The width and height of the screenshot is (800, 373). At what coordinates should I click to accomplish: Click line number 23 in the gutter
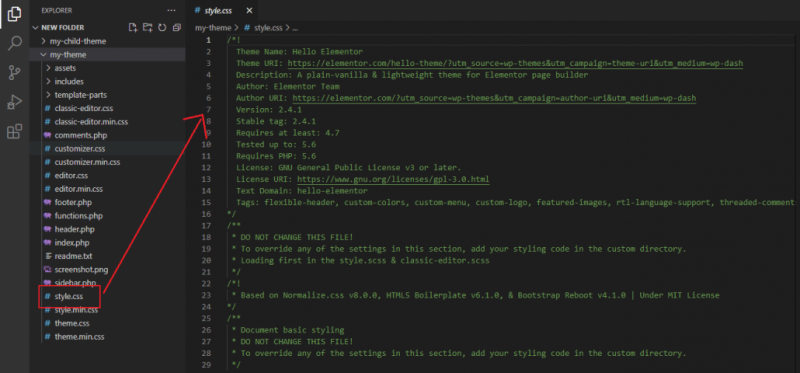pos(206,295)
